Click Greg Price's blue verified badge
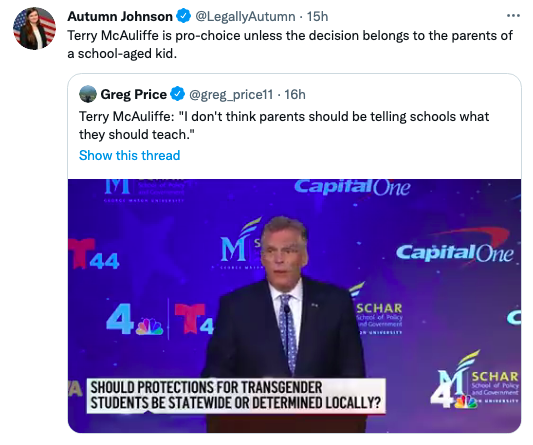 click(x=177, y=94)
